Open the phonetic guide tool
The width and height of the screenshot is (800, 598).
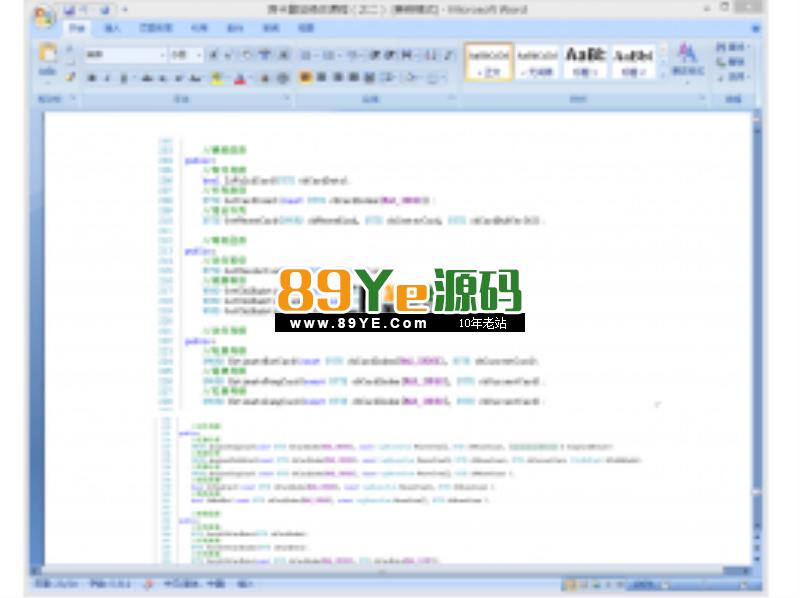pos(265,55)
